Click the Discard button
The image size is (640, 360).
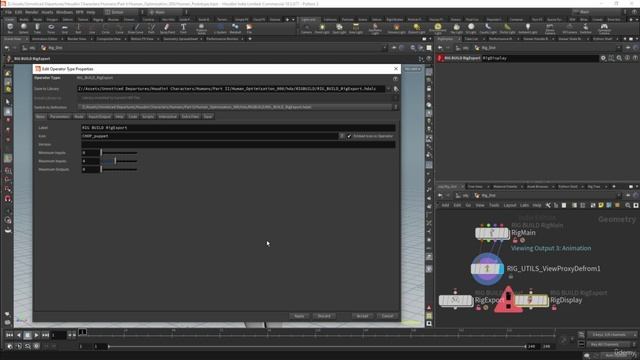[324, 316]
